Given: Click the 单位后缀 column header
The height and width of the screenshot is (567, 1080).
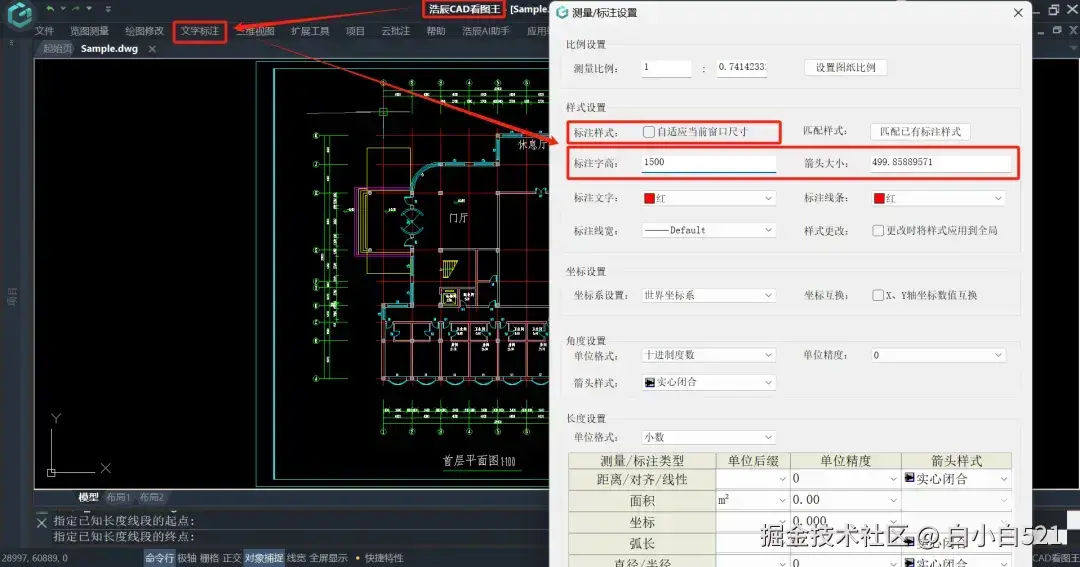Looking at the screenshot, I should click(753, 461).
